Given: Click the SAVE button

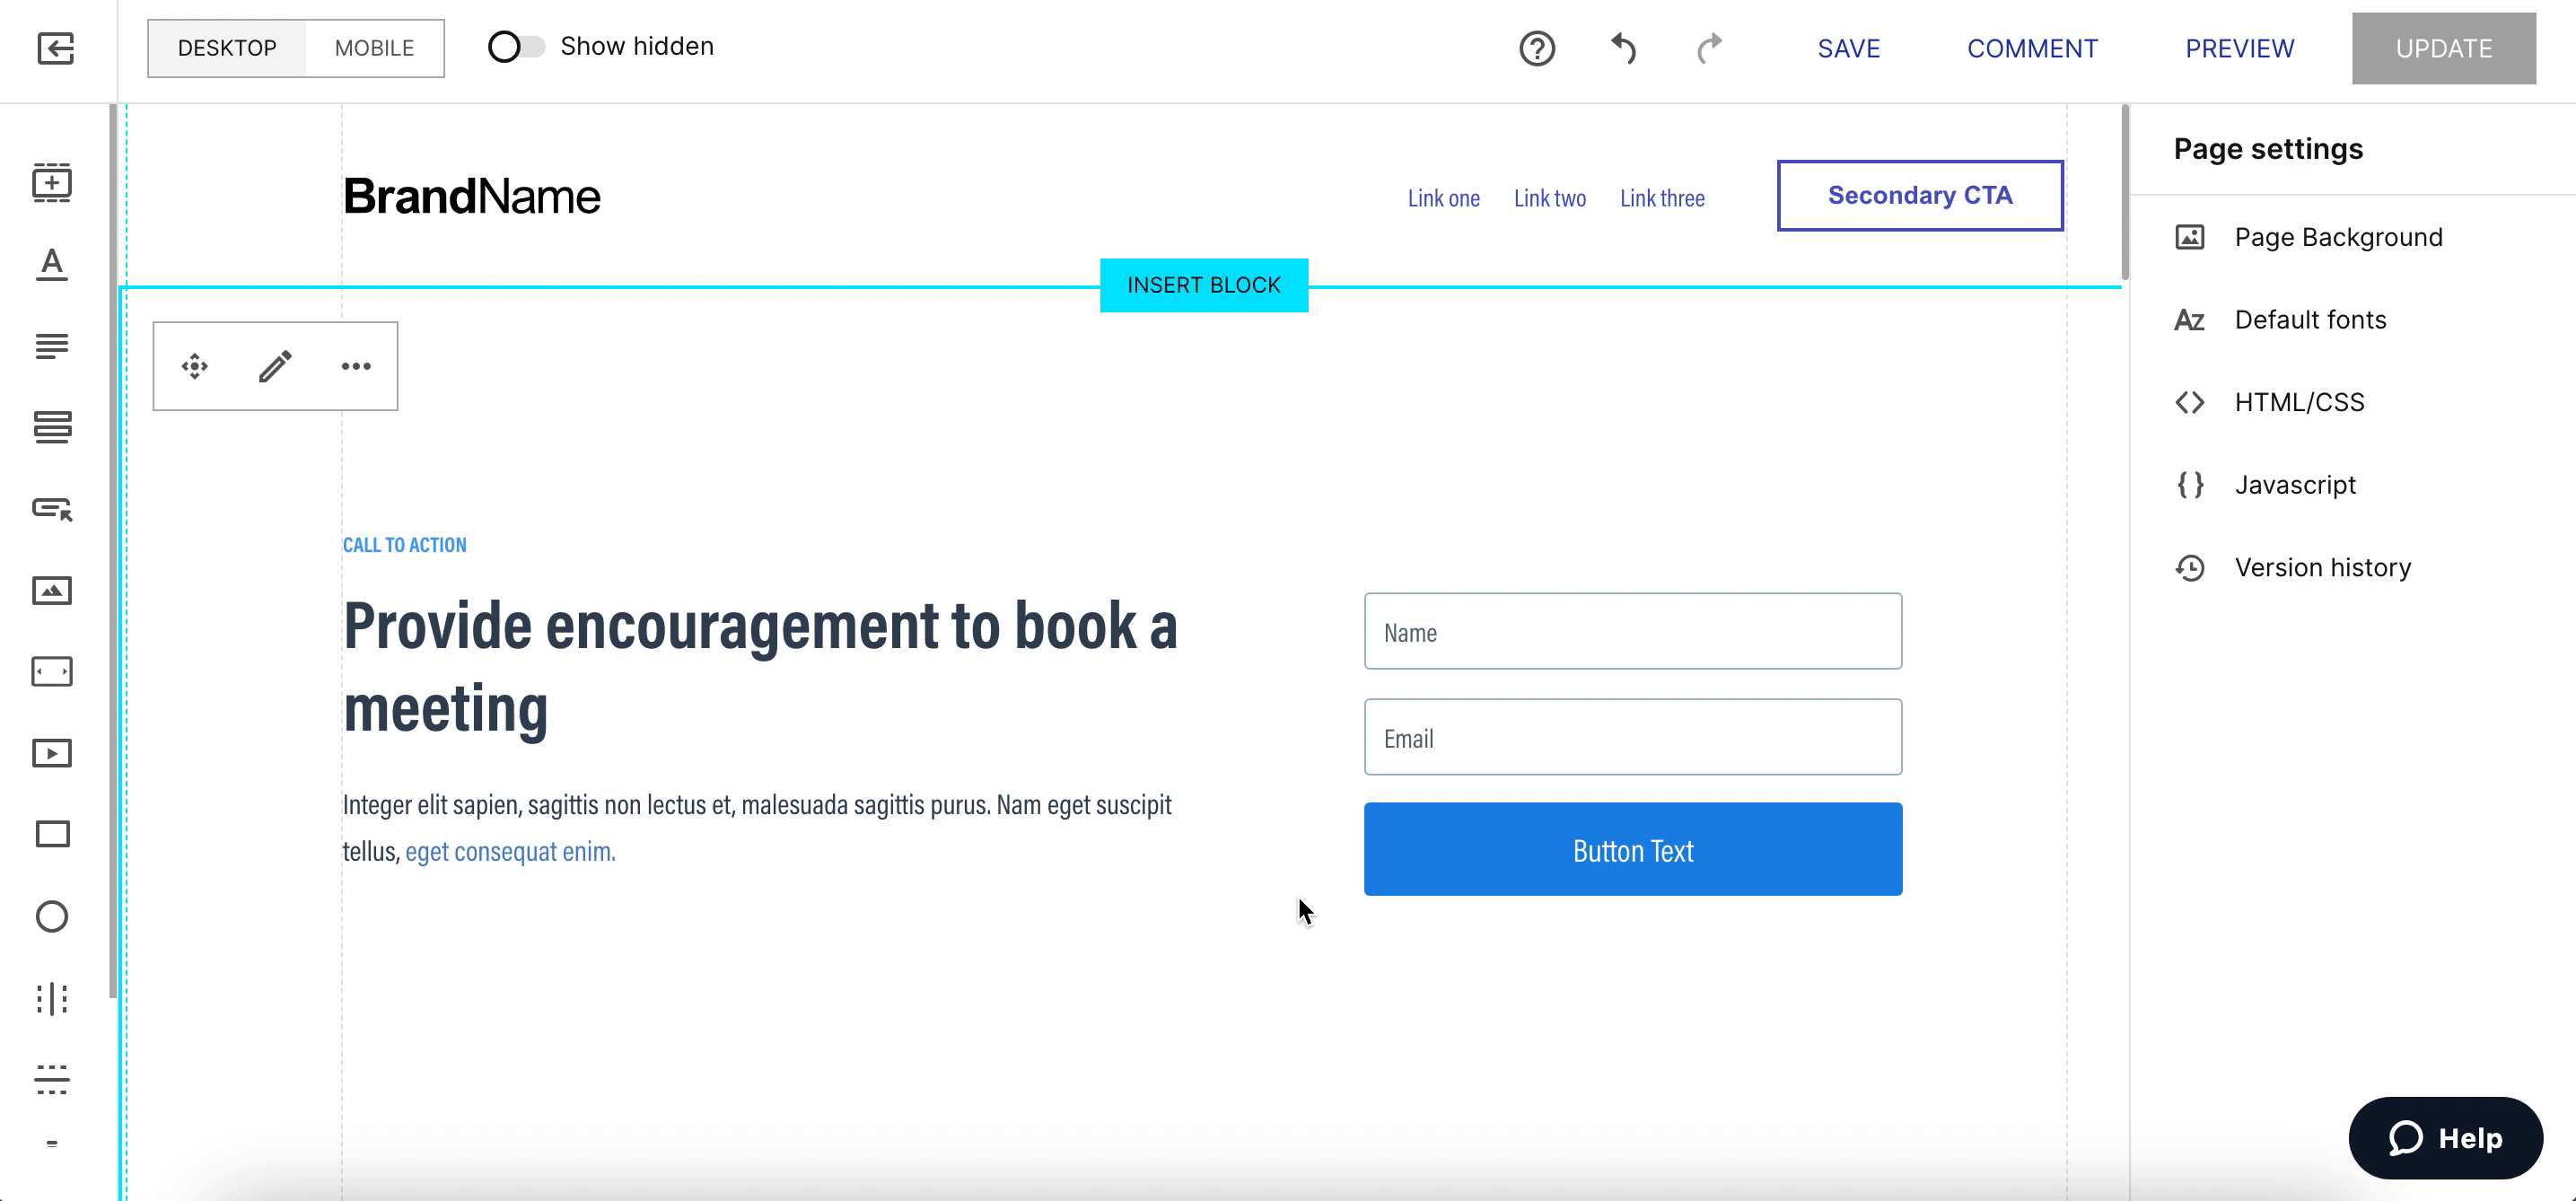Looking at the screenshot, I should pyautogui.click(x=1848, y=48).
